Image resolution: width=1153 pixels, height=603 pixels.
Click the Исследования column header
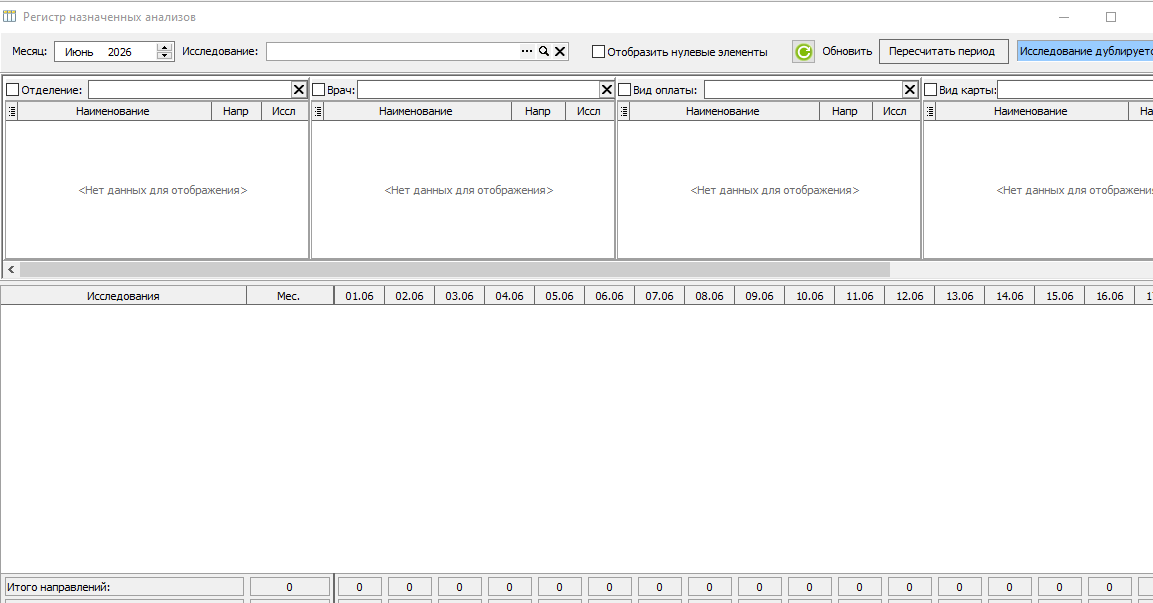(x=124, y=296)
